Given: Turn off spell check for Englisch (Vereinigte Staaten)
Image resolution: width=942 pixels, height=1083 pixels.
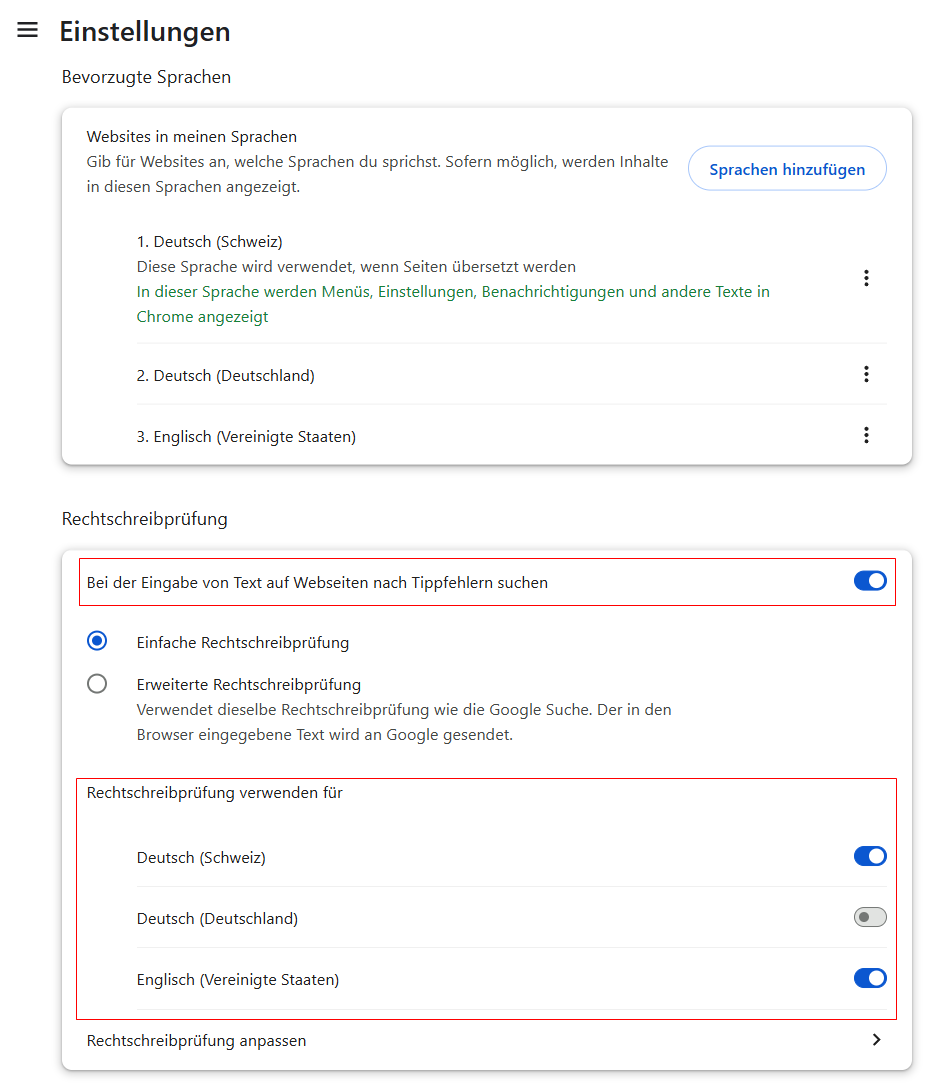Looking at the screenshot, I should 870,978.
